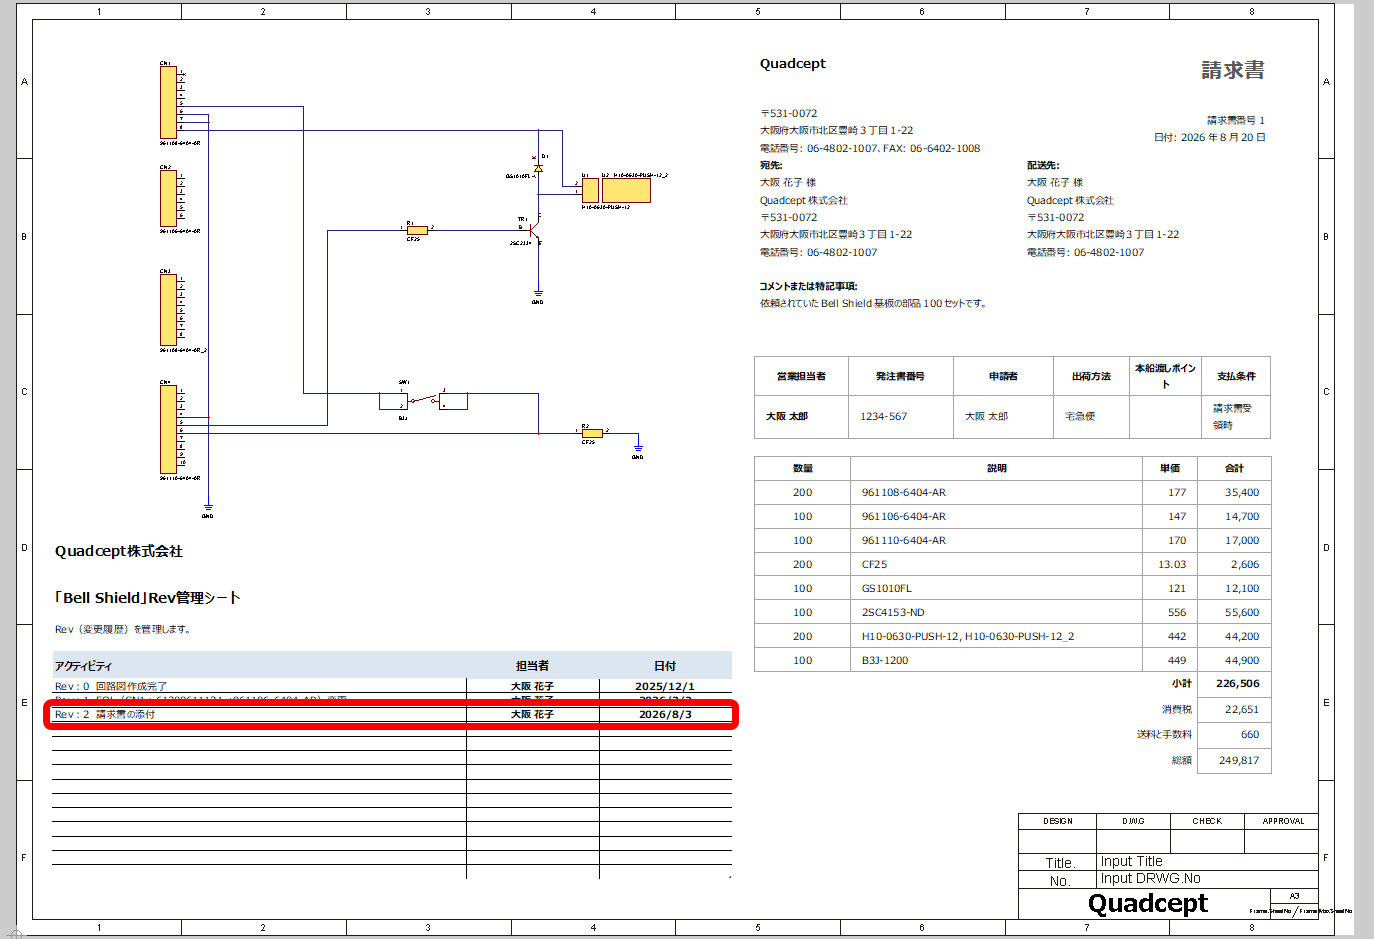The height and width of the screenshot is (939, 1374).
Task: Click the R1 resistor symbol
Action: [417, 230]
